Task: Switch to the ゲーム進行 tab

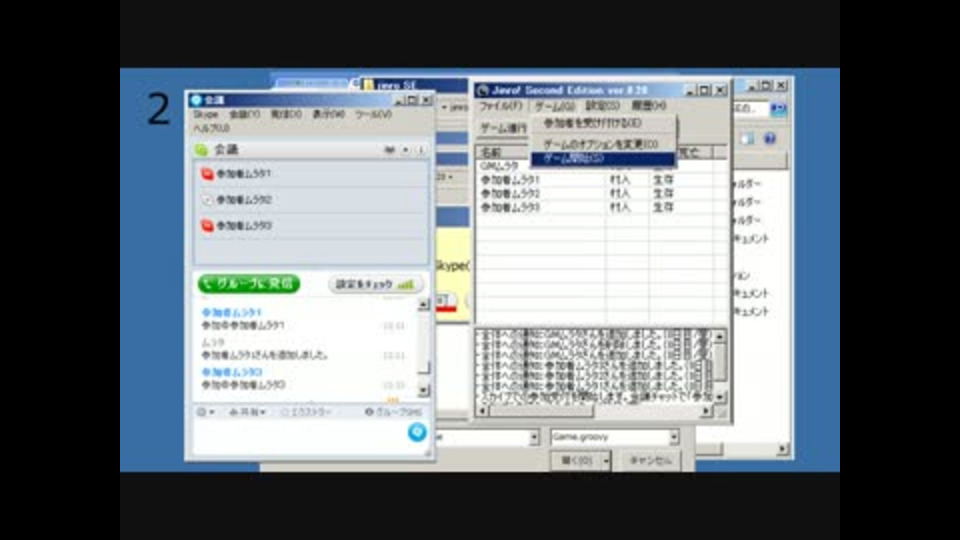Action: click(503, 129)
